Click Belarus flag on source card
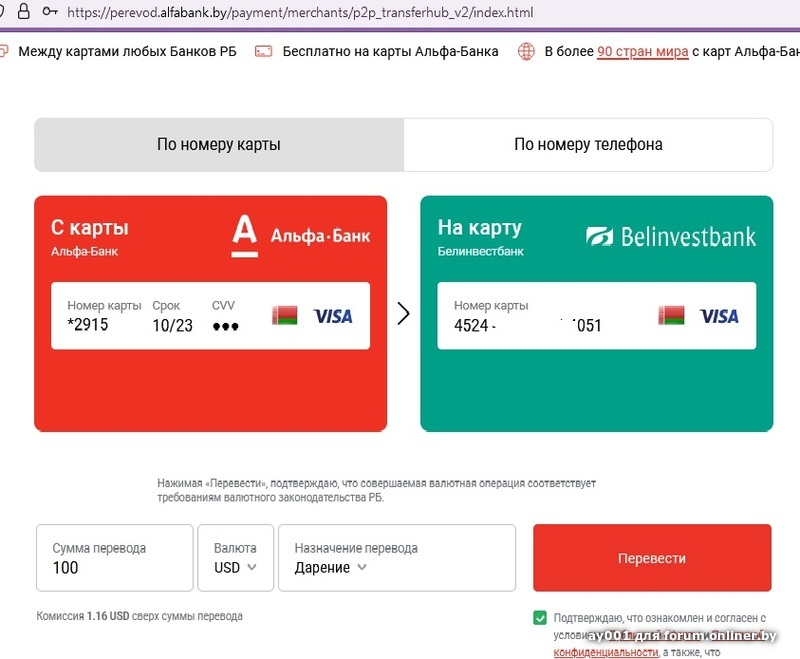 [x=285, y=316]
